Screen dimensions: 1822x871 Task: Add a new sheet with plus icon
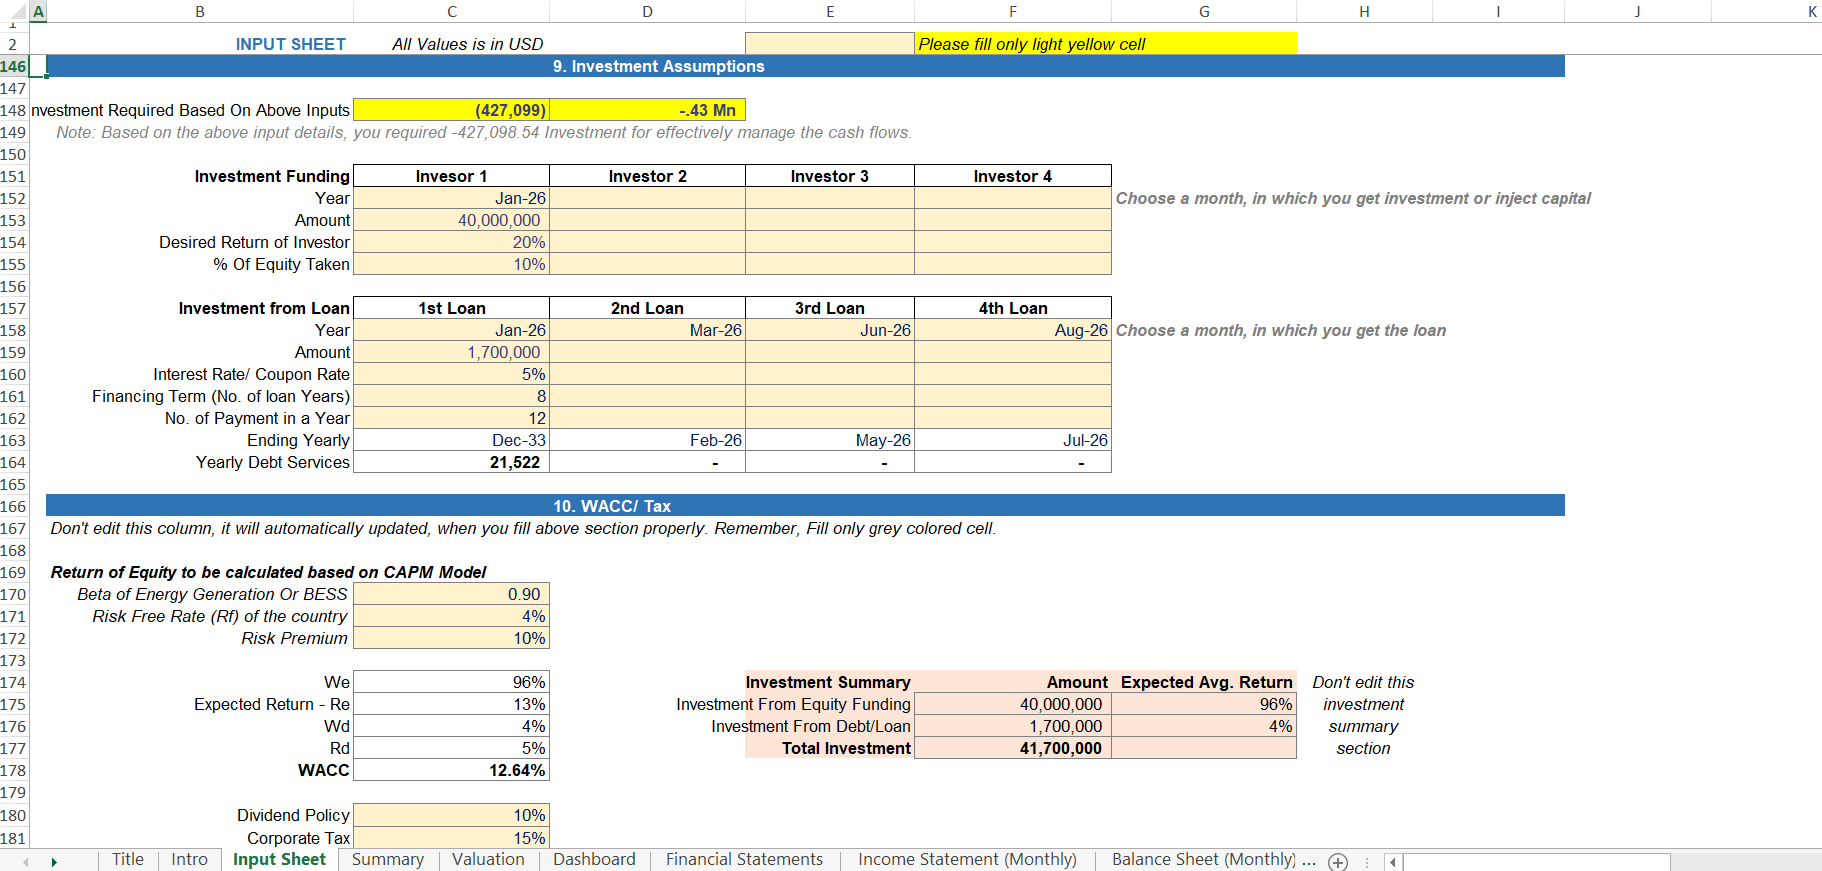click(1338, 862)
